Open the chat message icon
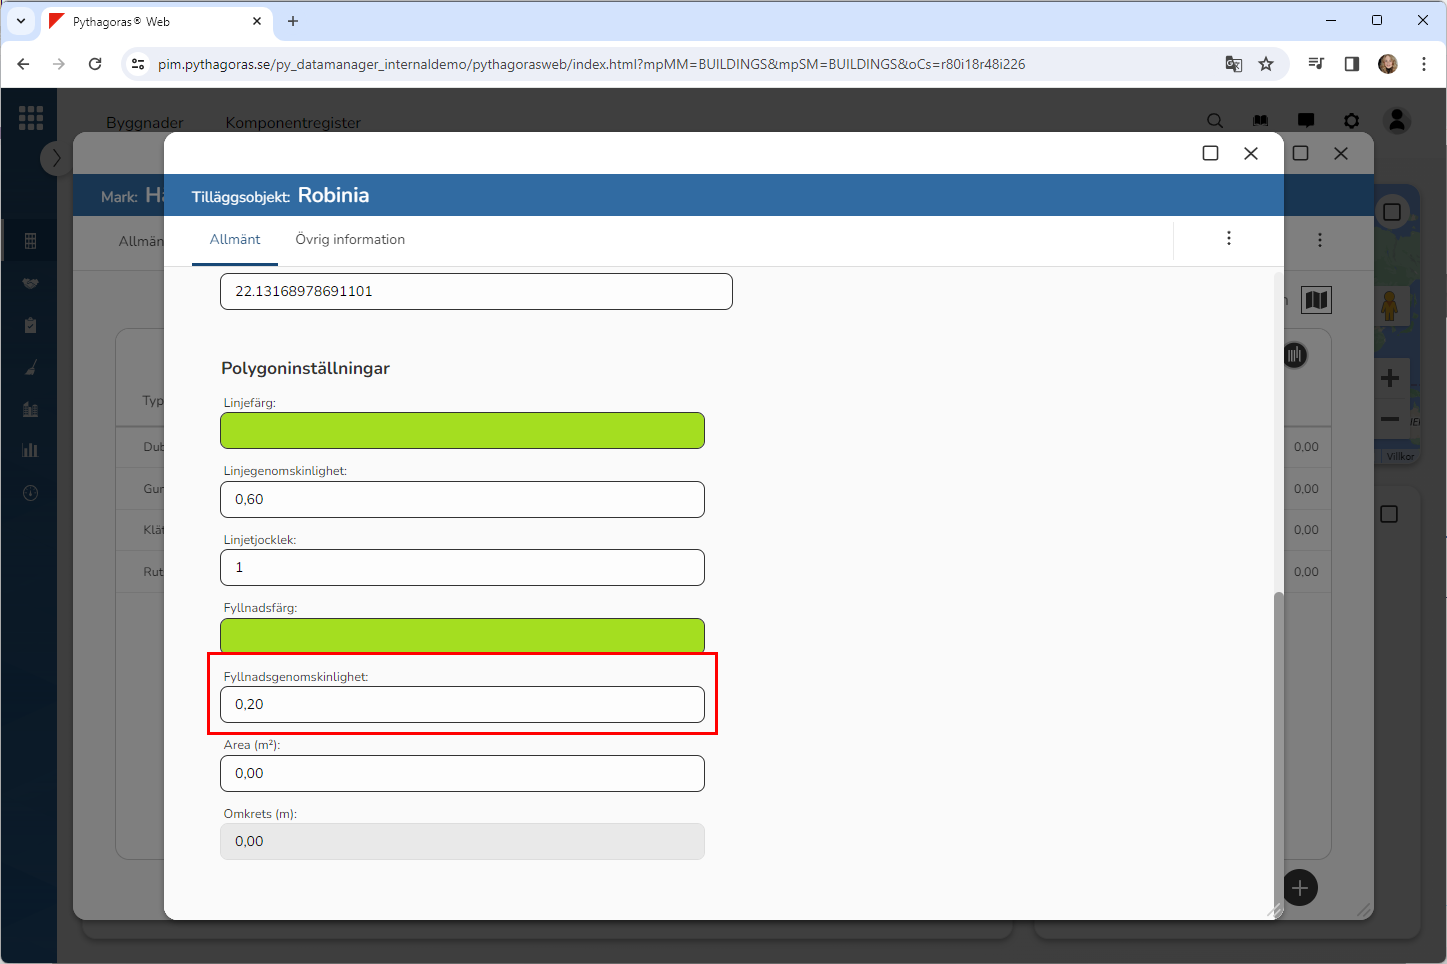 (1306, 121)
